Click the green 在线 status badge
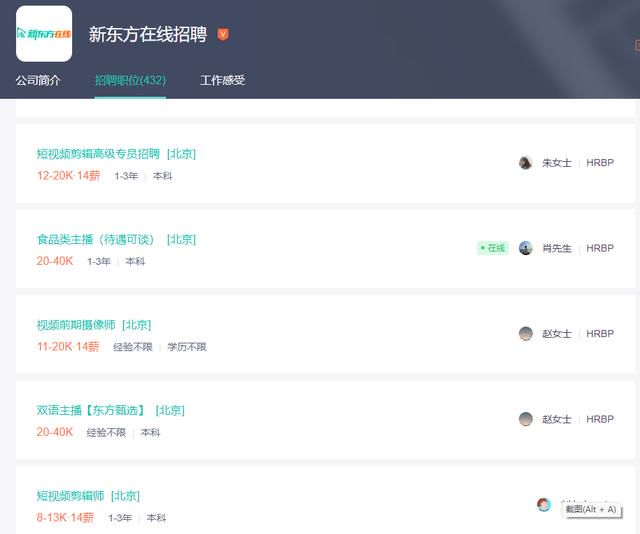Viewport: 640px width, 534px height. [493, 248]
